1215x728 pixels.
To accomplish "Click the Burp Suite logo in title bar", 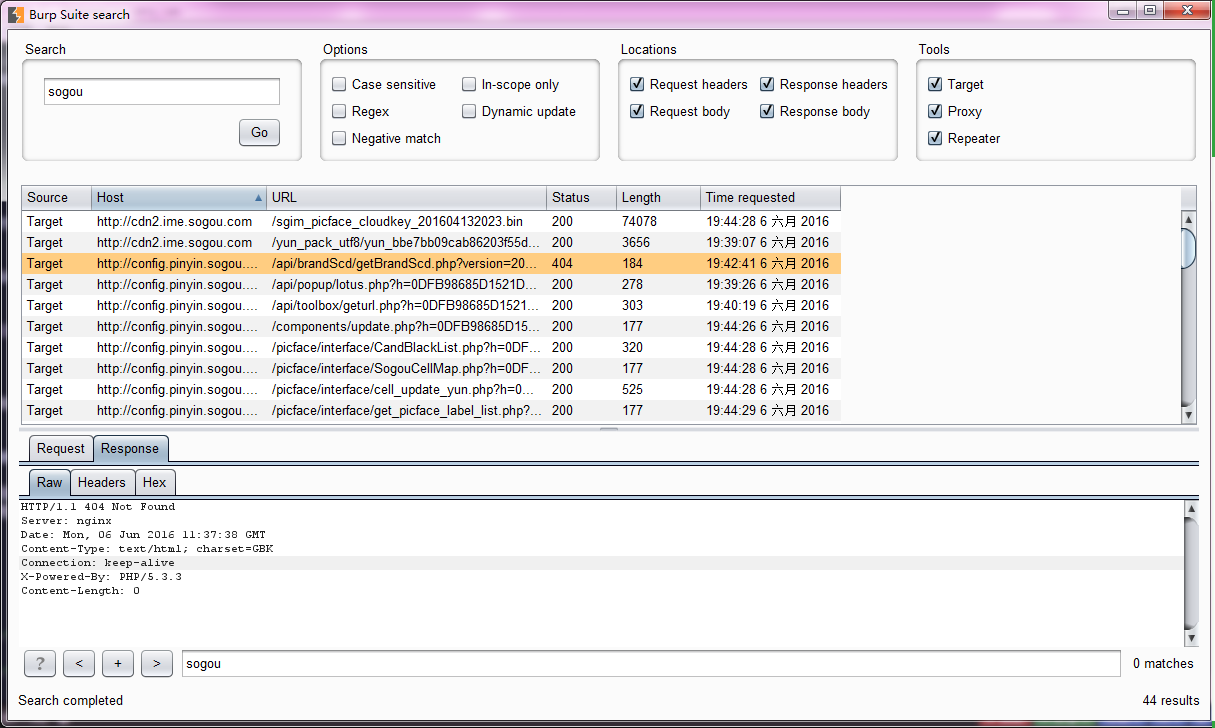I will 16,14.
